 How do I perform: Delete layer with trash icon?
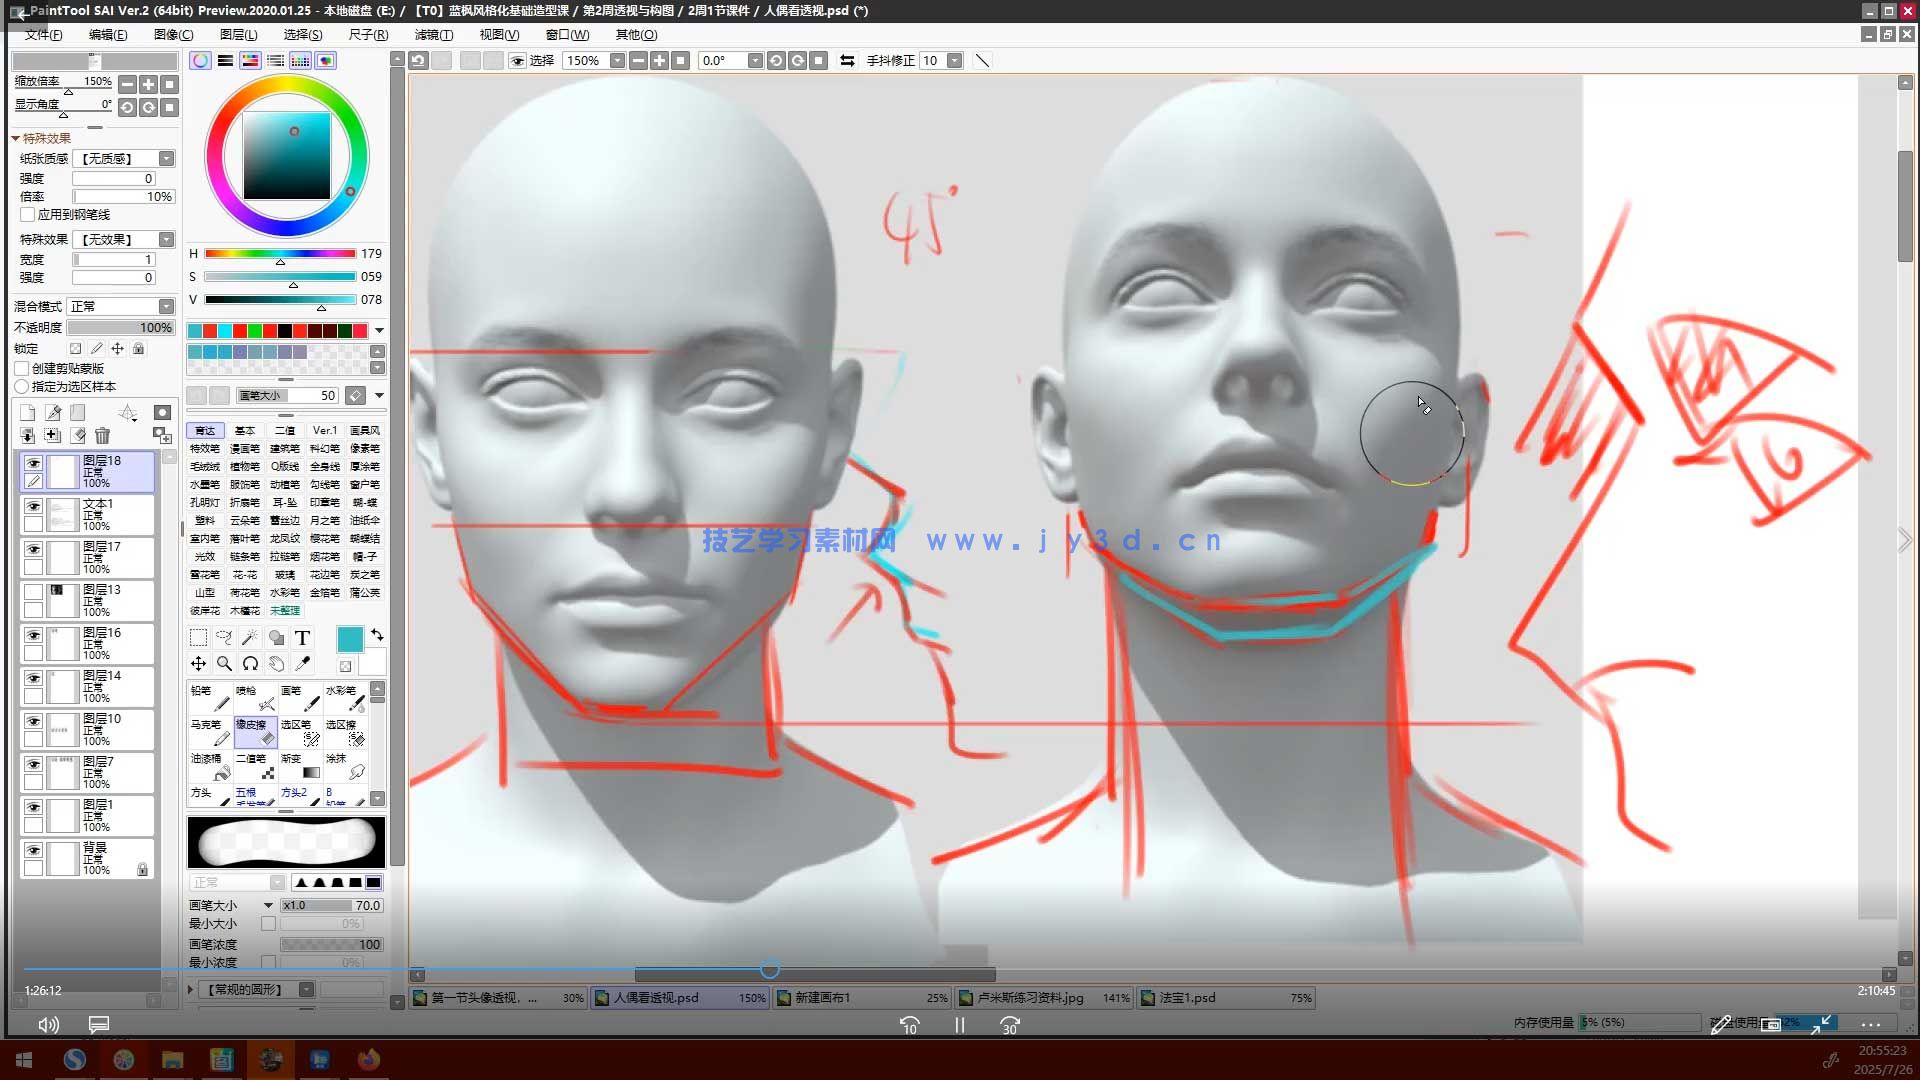point(102,436)
